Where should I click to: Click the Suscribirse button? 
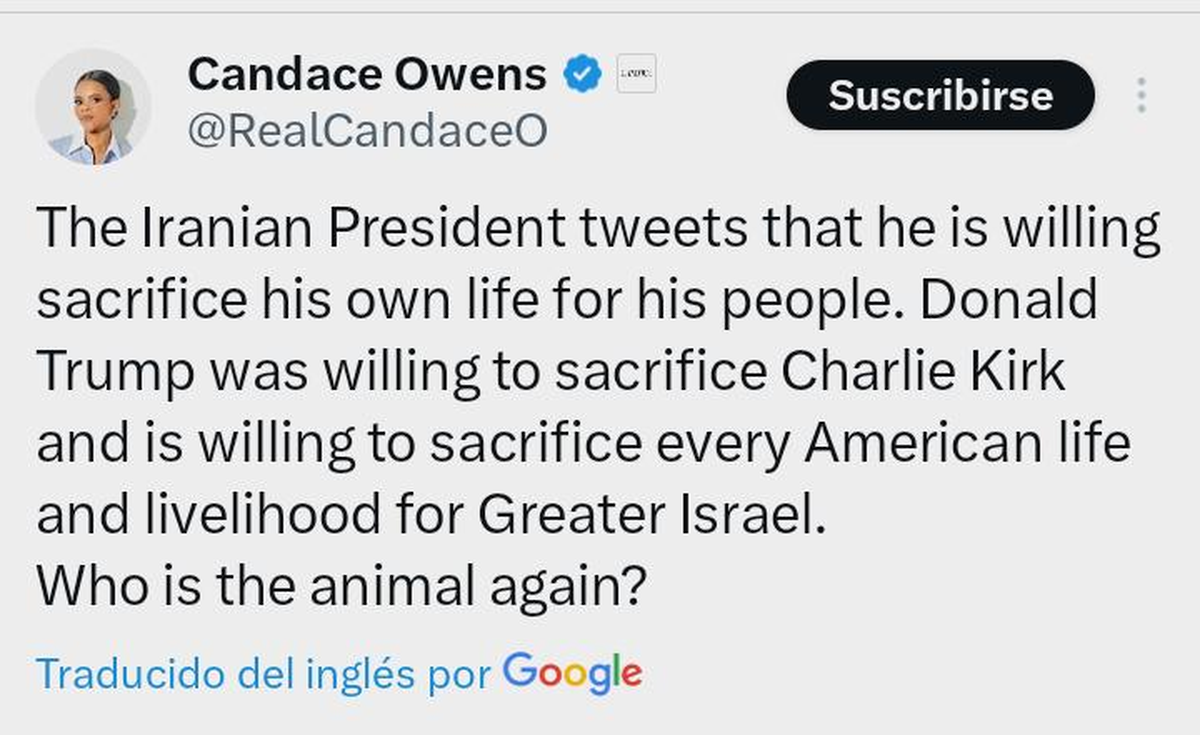click(940, 95)
